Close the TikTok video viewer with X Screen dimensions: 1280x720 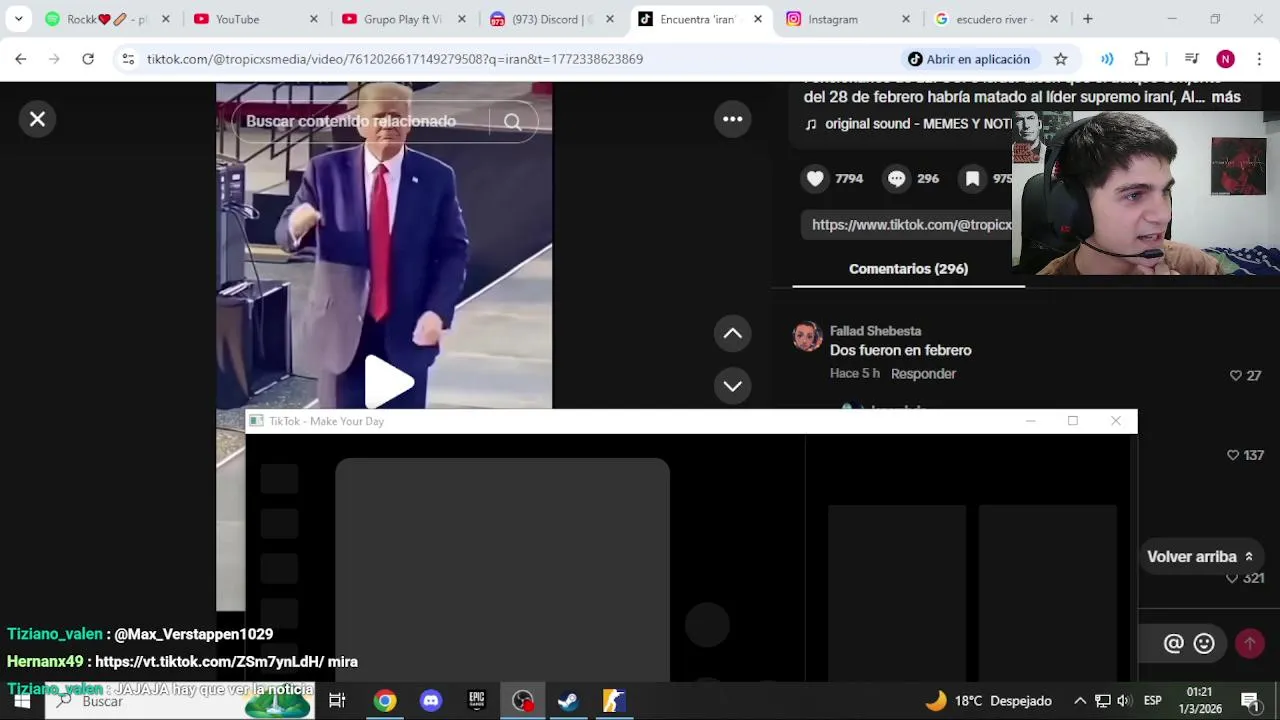37,119
